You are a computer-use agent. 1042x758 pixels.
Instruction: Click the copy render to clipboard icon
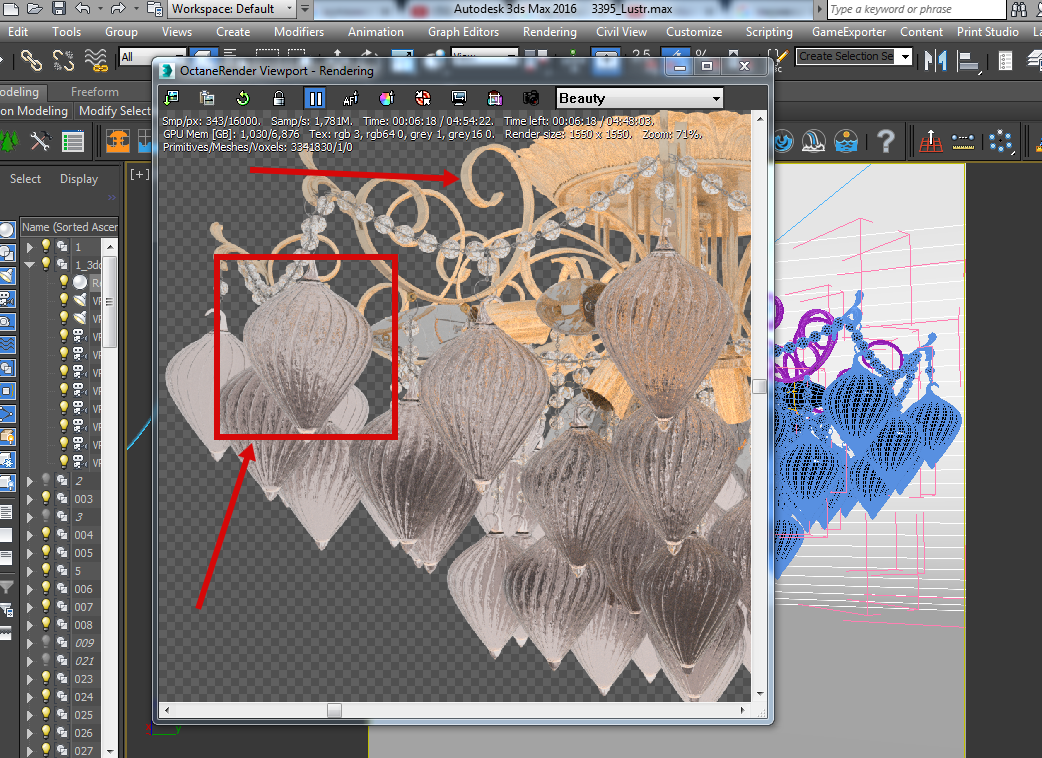coord(207,99)
